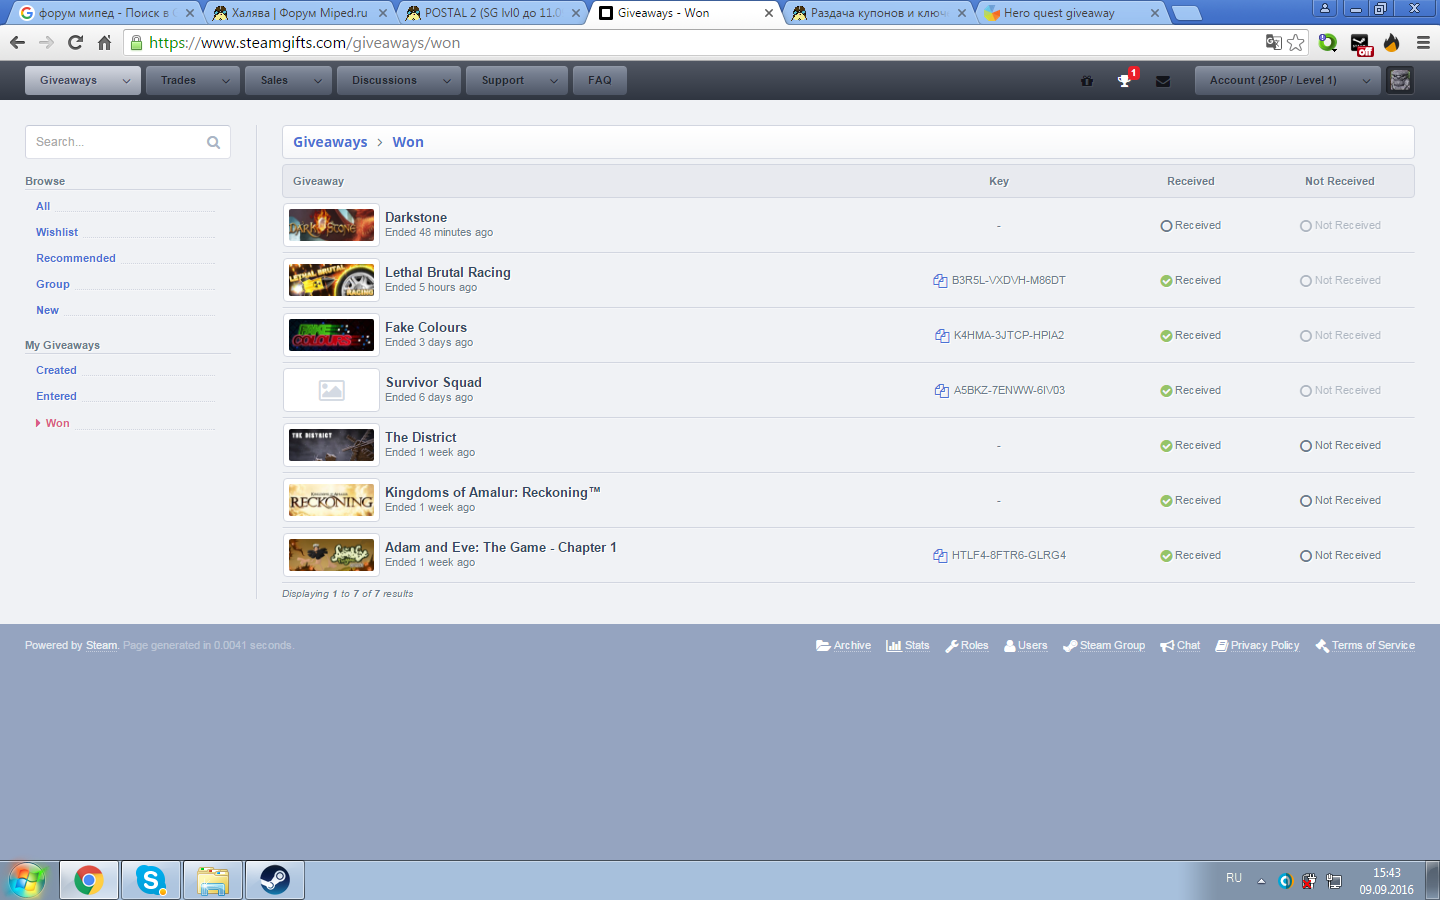Open Kingdoms of Amalur: Reckoning link
Image resolution: width=1440 pixels, height=900 pixels.
(493, 492)
